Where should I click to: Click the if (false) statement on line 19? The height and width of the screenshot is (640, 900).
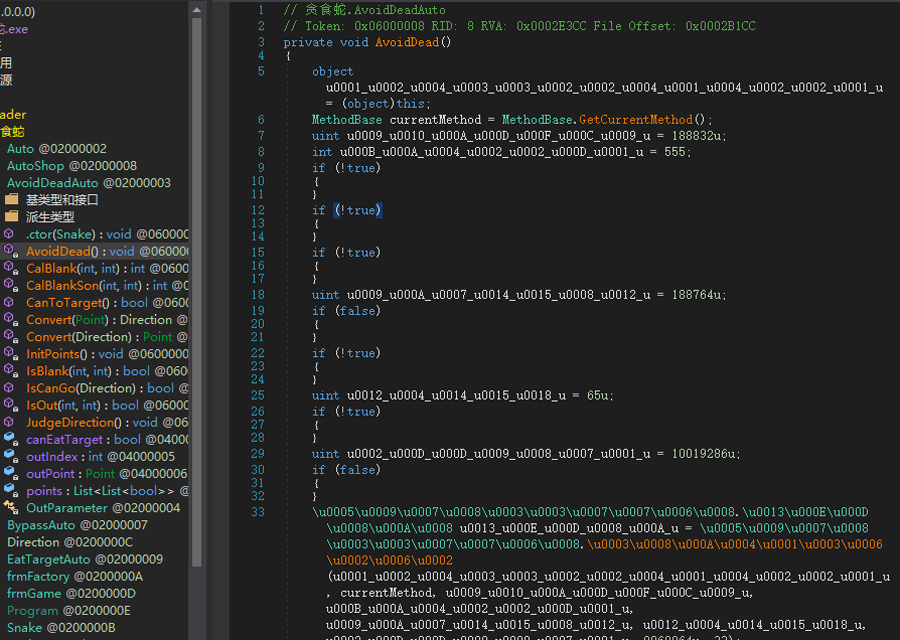coord(347,311)
